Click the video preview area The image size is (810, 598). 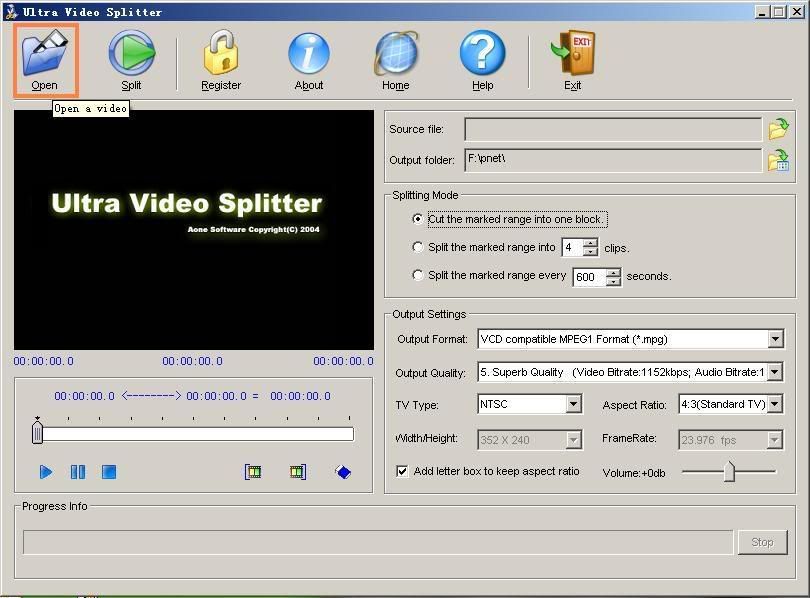pyautogui.click(x=194, y=230)
